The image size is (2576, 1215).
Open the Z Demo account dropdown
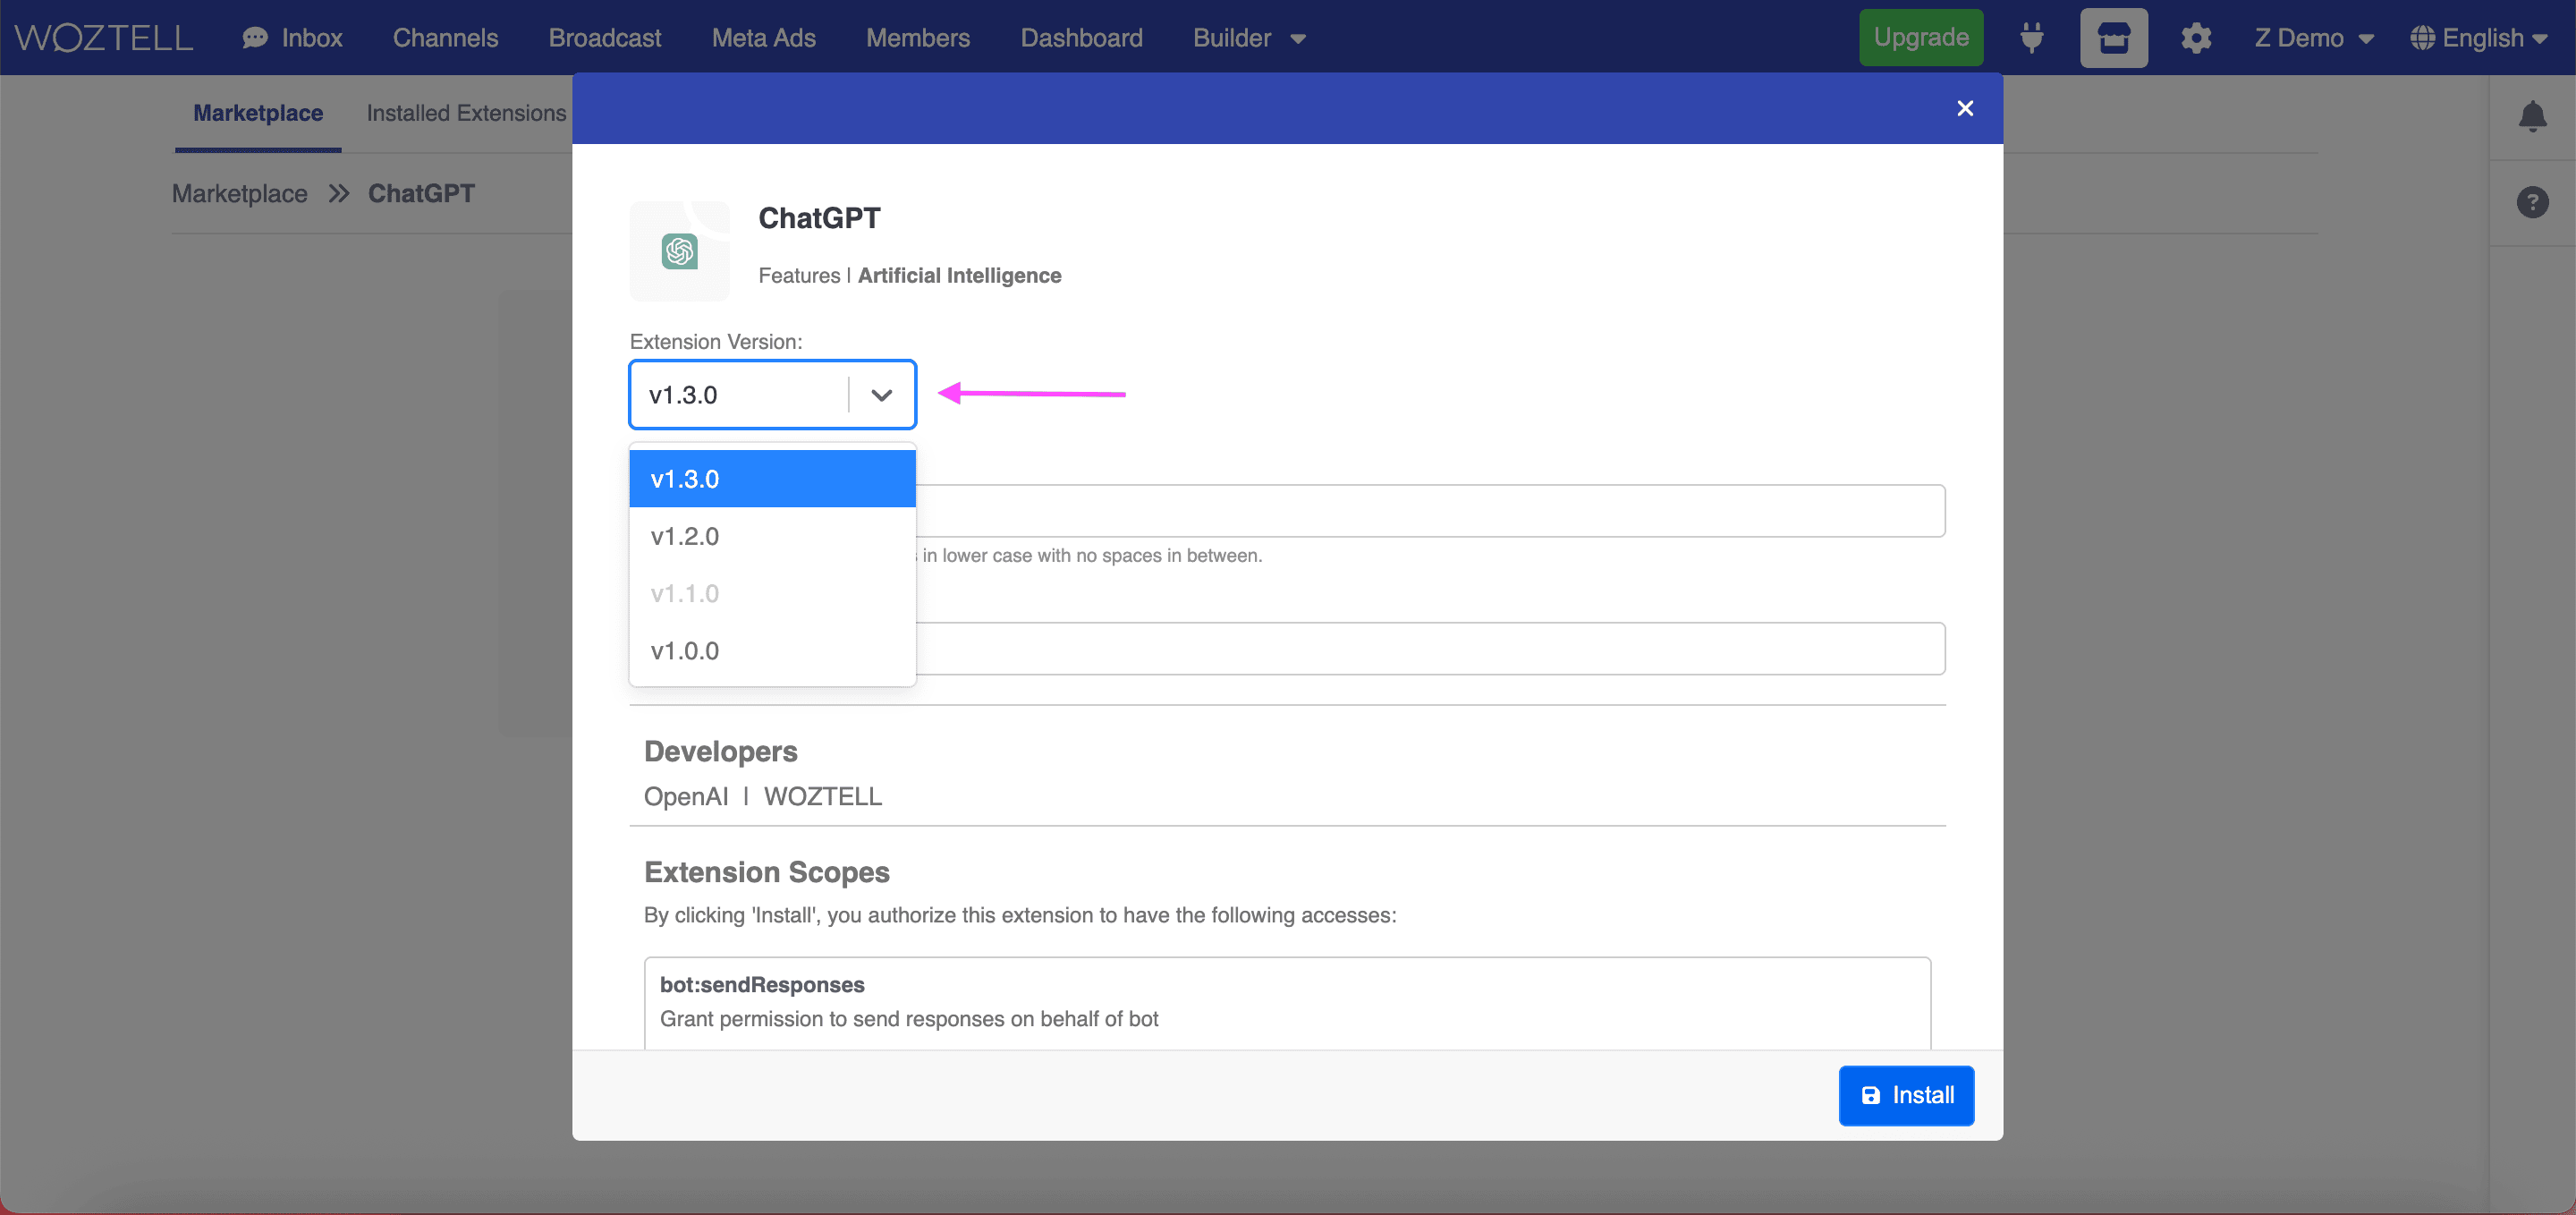point(2313,38)
